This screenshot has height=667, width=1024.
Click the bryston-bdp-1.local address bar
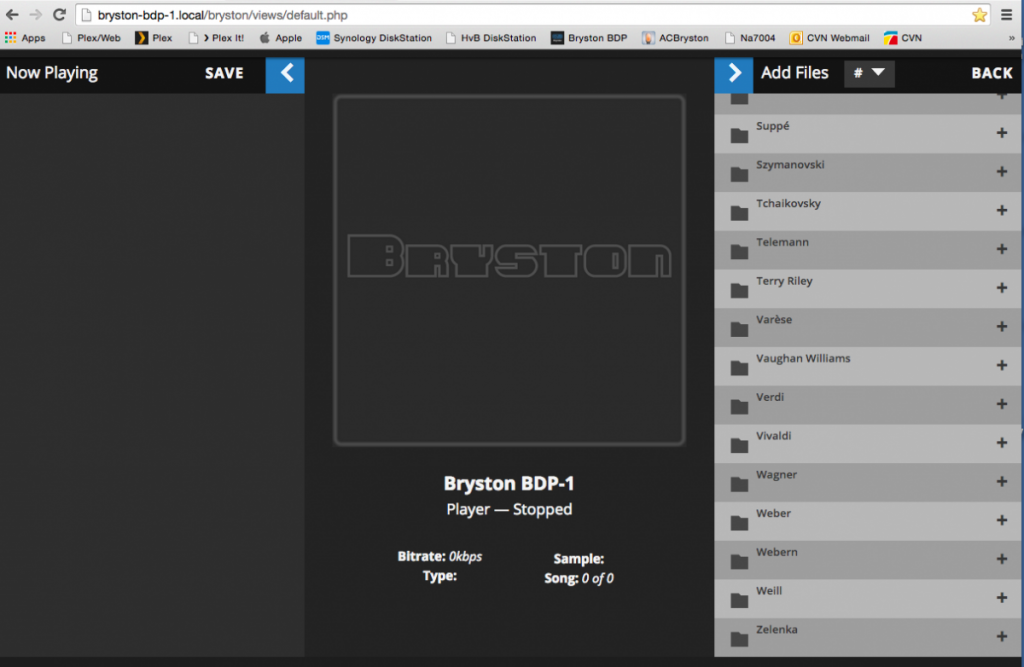(522, 15)
